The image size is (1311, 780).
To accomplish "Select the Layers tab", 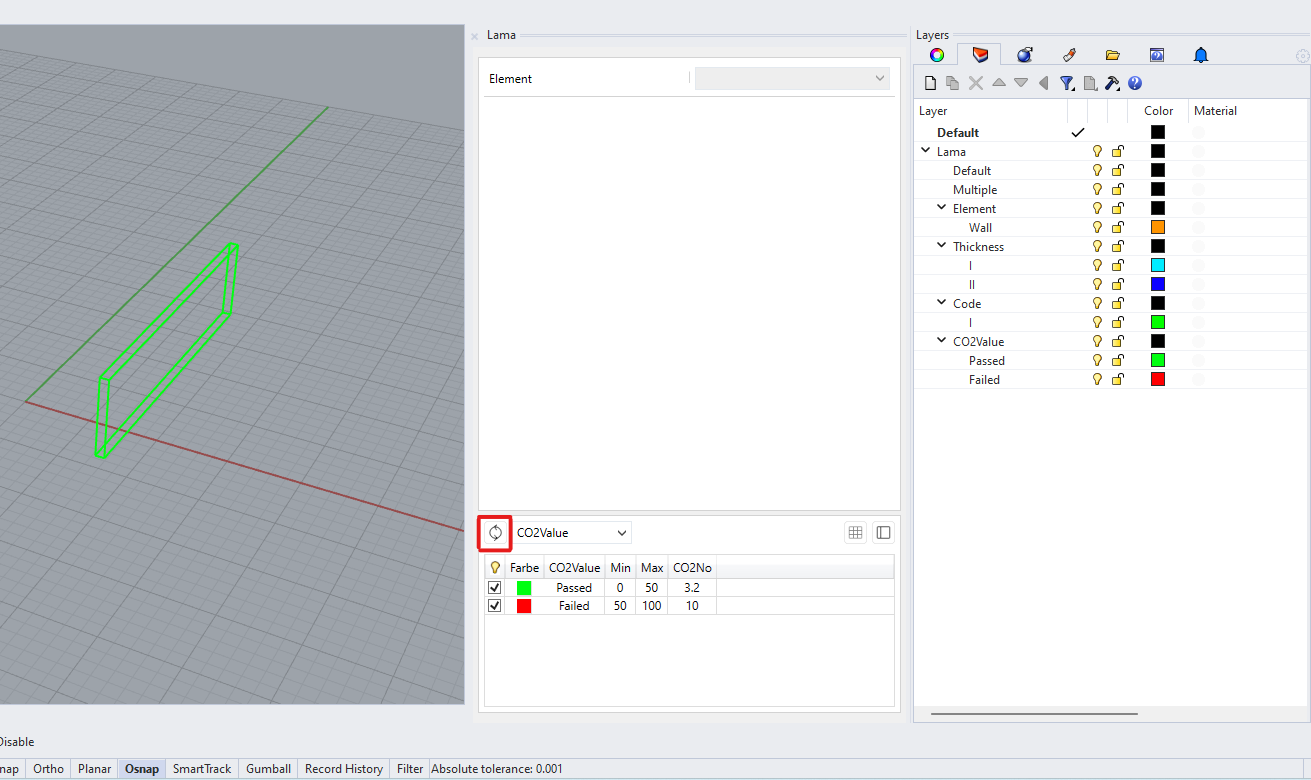I will 979,55.
